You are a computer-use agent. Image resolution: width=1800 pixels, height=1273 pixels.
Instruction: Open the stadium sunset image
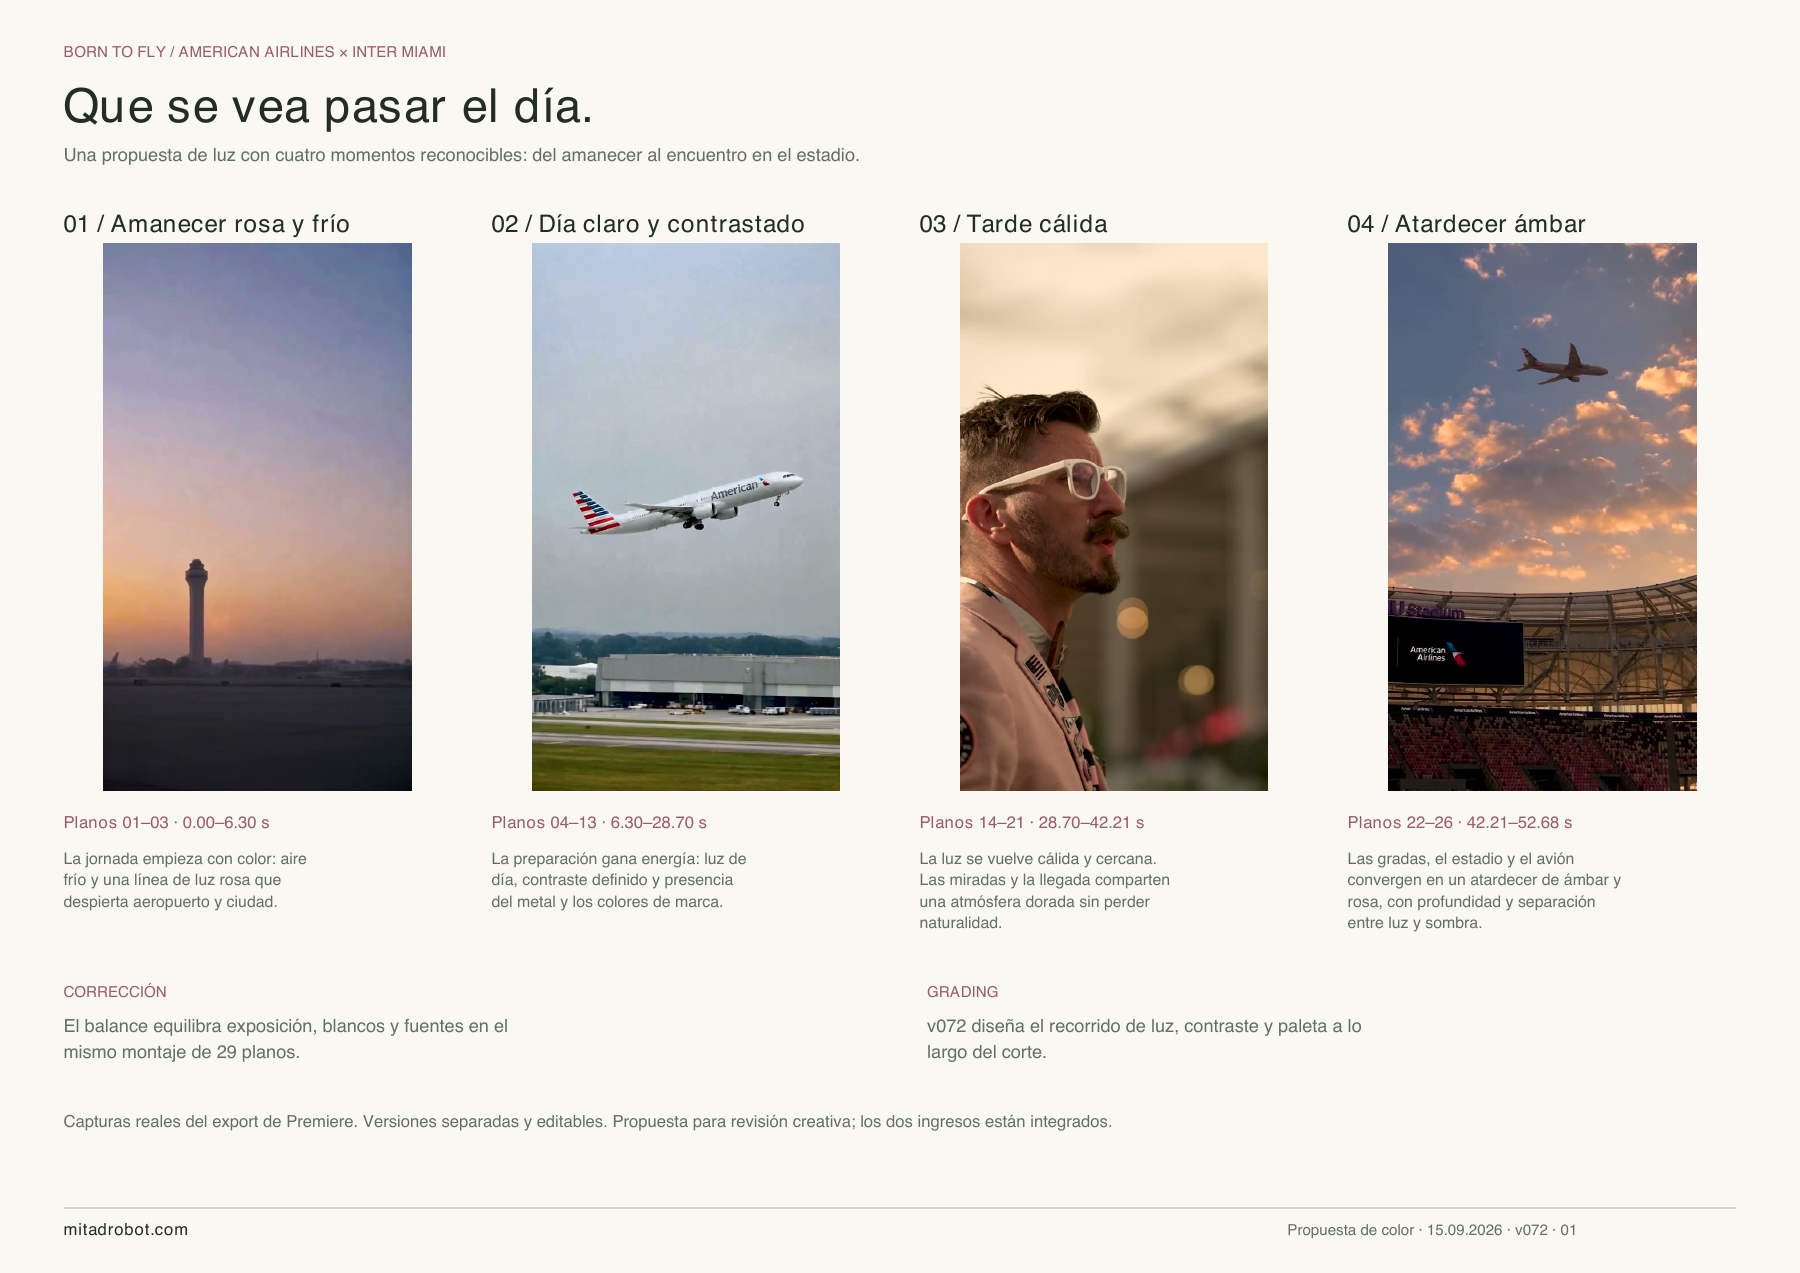[1542, 517]
